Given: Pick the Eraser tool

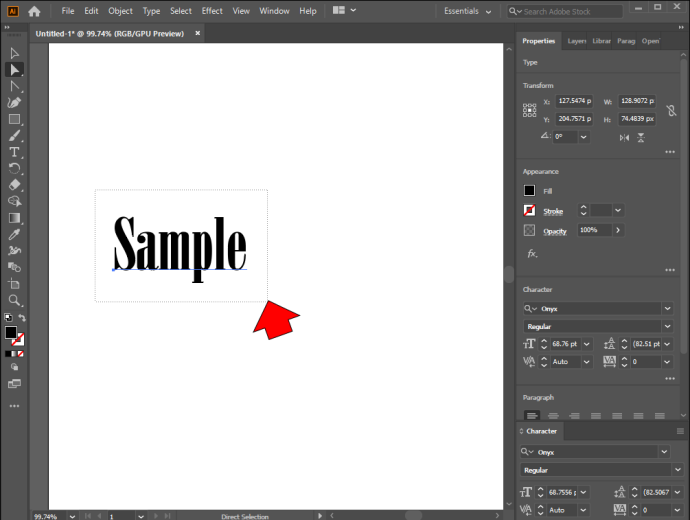Looking at the screenshot, I should point(14,185).
